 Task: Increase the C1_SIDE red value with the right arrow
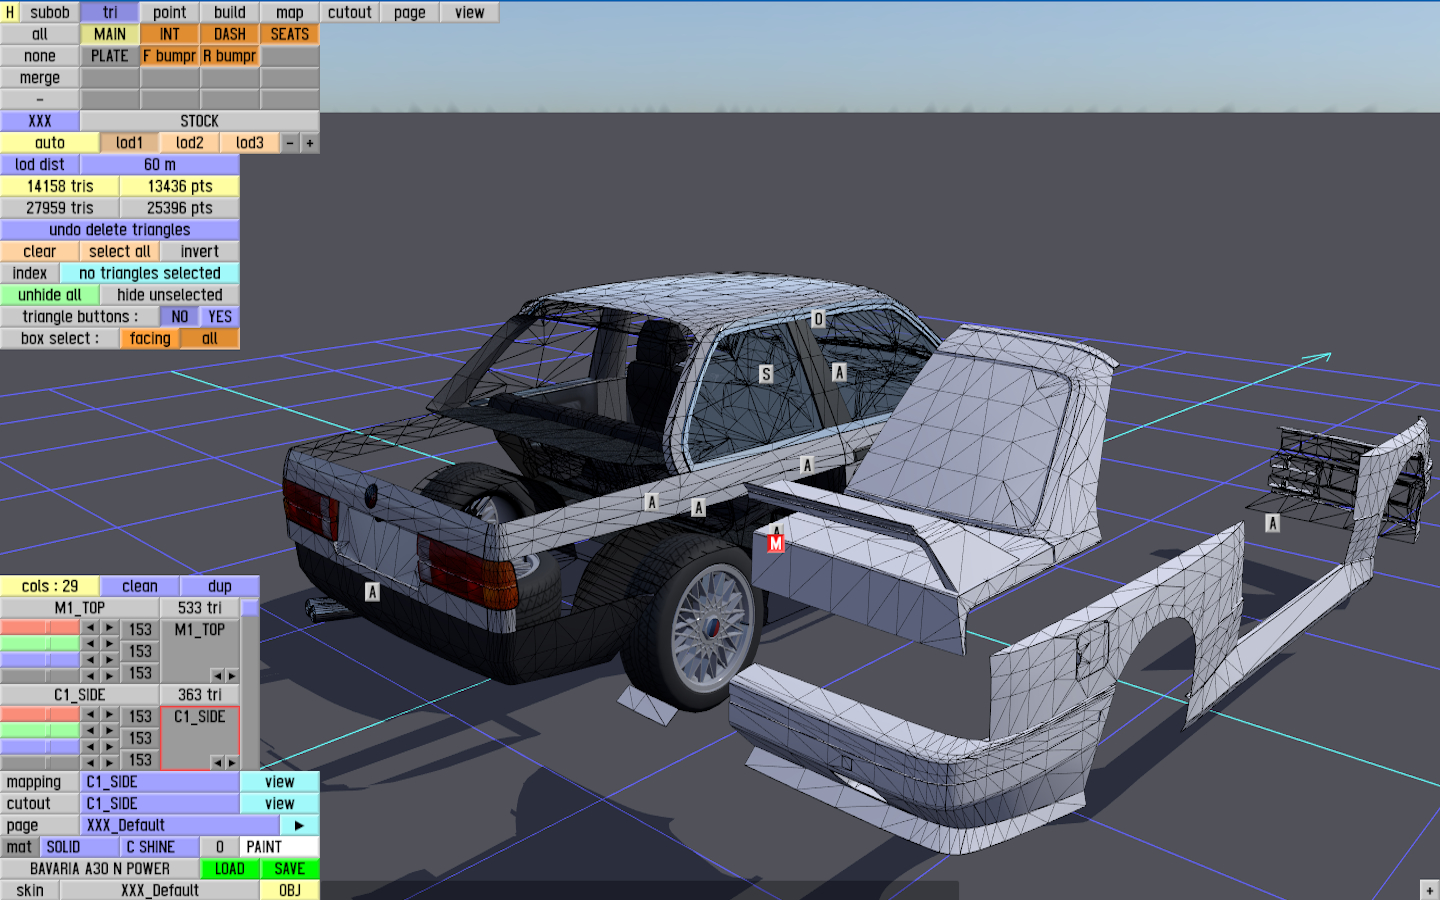(110, 715)
